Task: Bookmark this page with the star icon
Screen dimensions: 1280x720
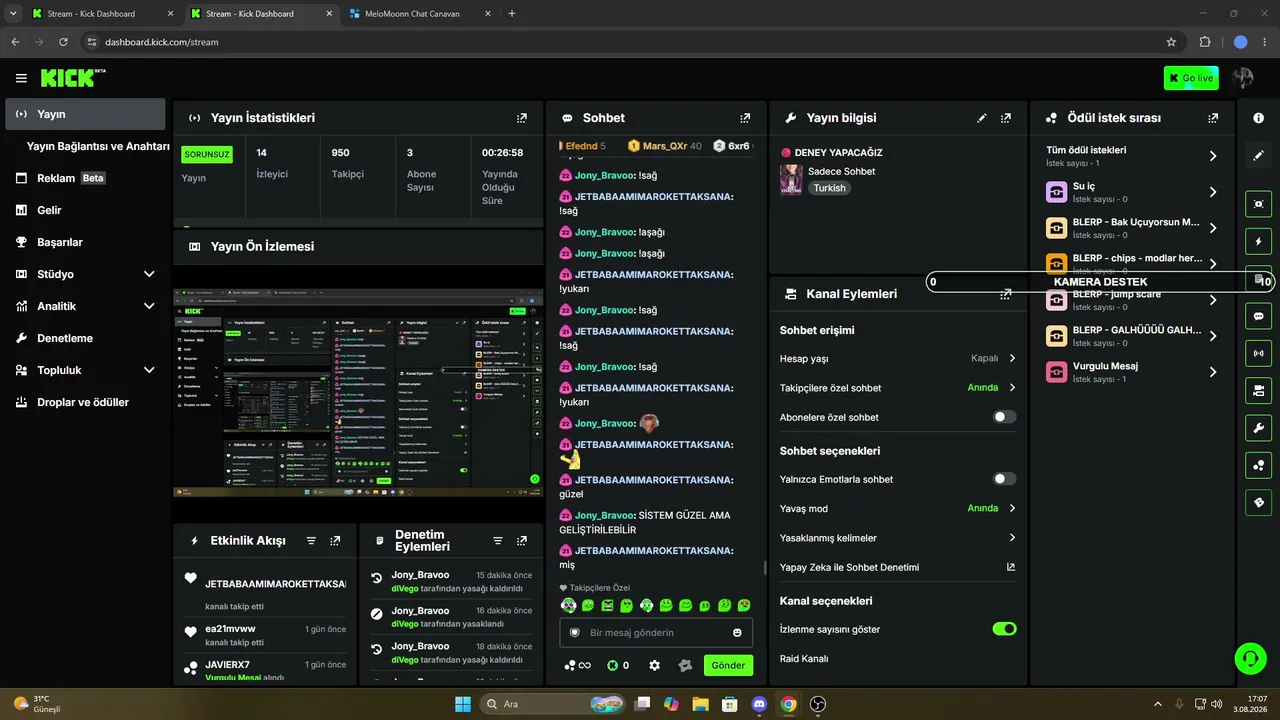Action: point(1171,42)
